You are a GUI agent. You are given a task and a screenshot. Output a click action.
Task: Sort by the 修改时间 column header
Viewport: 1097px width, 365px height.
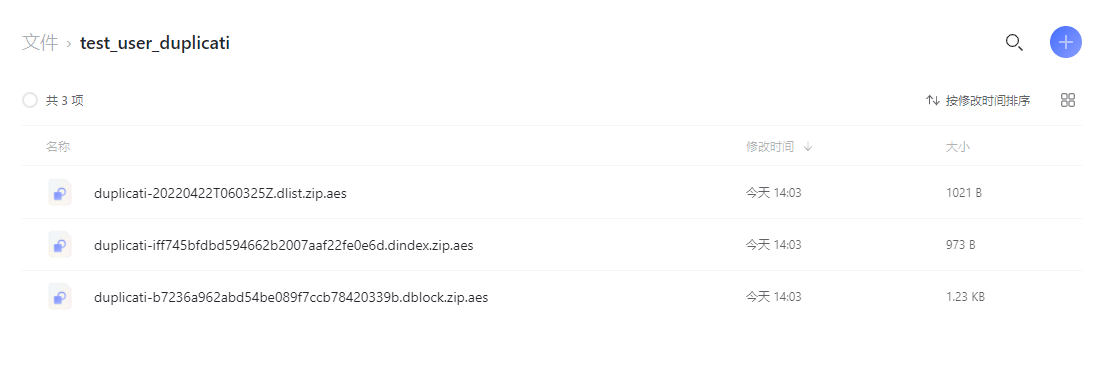[x=770, y=147]
